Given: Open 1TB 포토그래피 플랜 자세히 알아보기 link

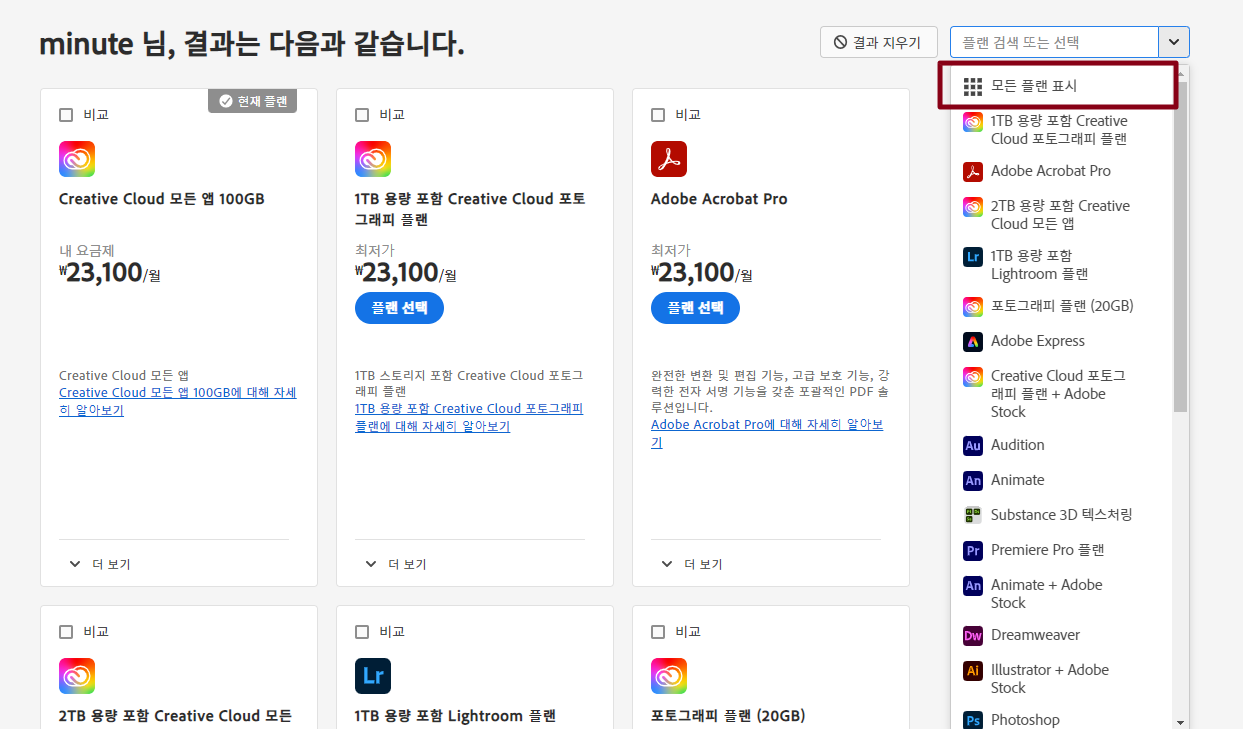Looking at the screenshot, I should [469, 417].
